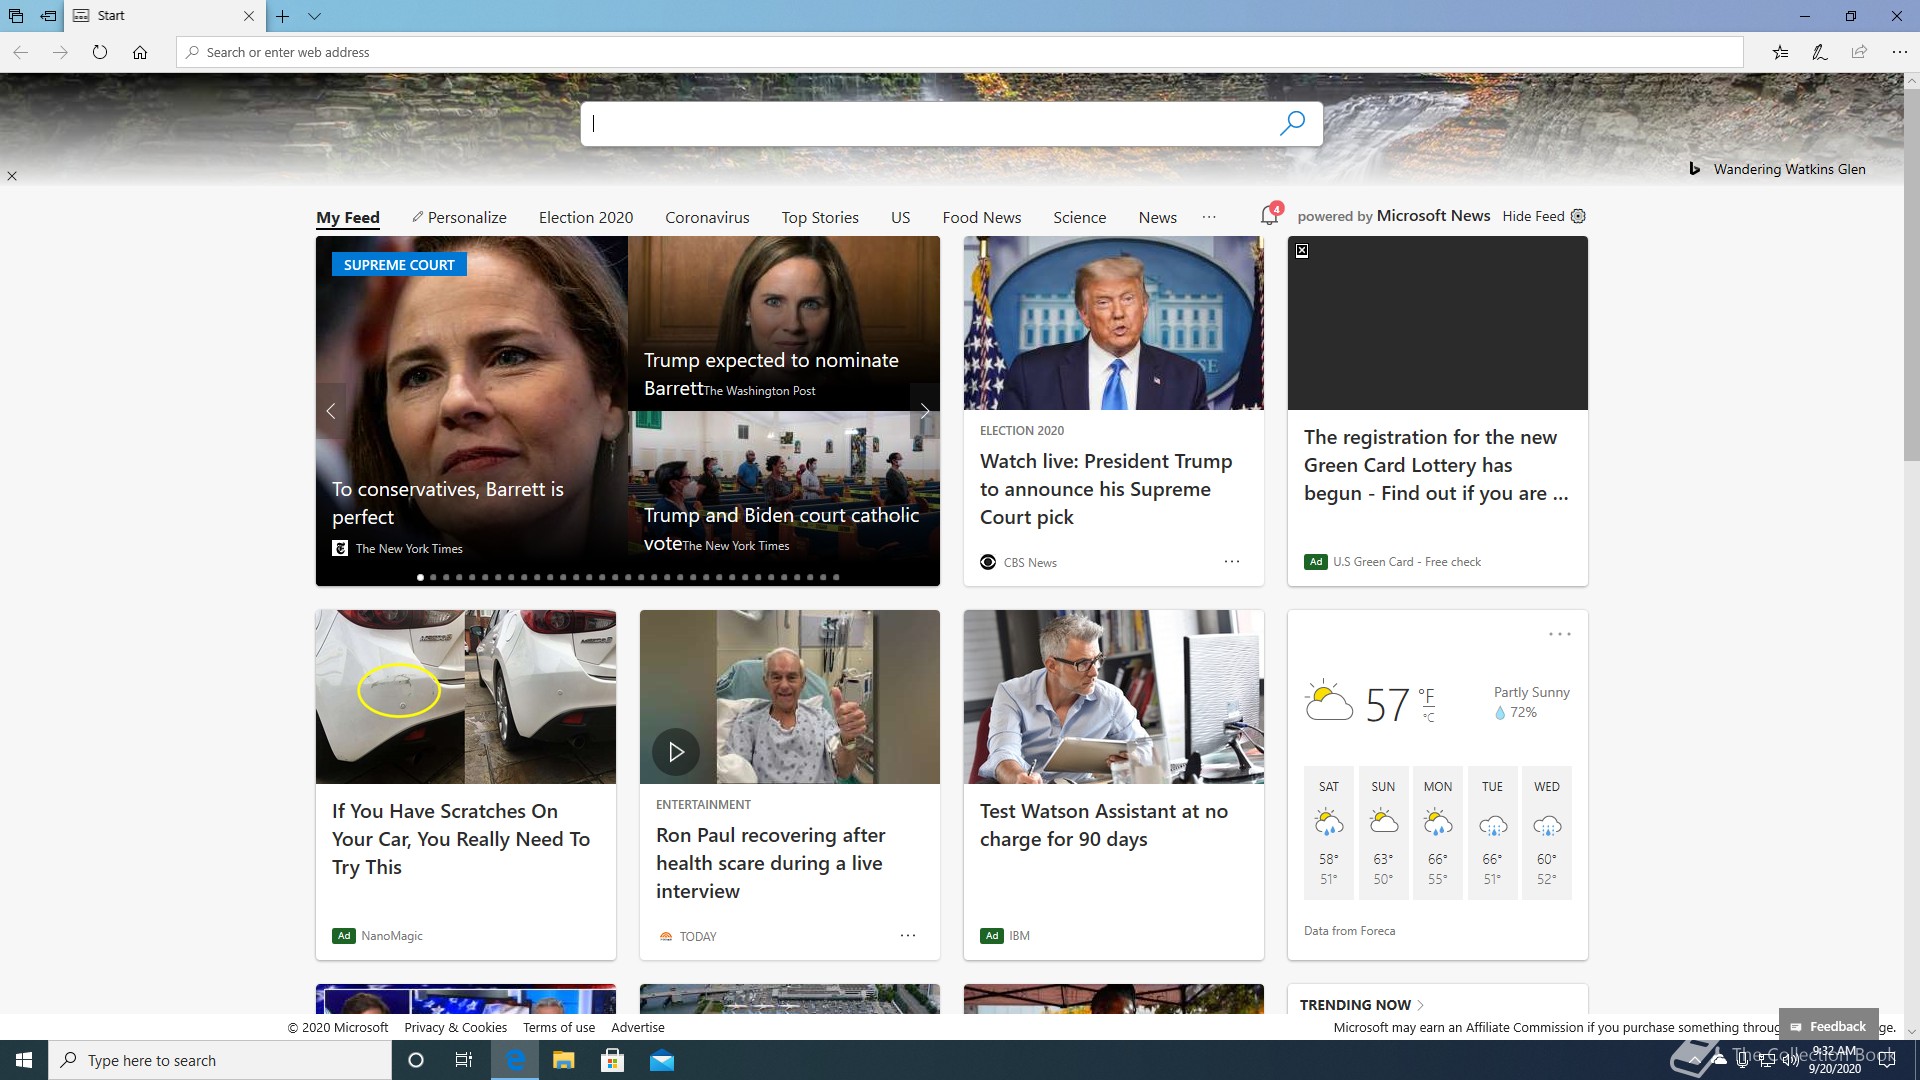
Task: Open feed settings gear icon
Action: pyautogui.click(x=1578, y=216)
